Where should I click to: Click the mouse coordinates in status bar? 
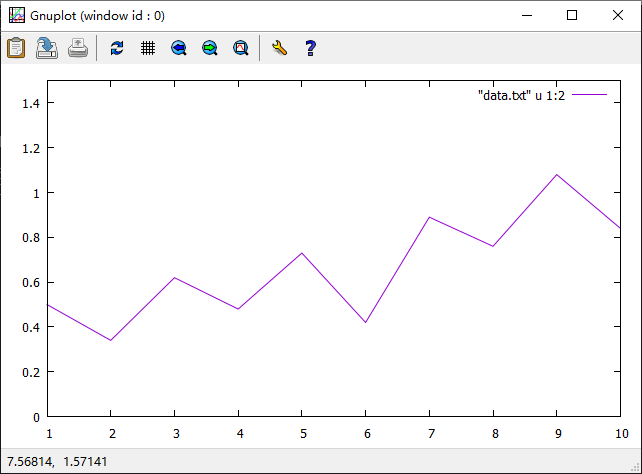57,462
